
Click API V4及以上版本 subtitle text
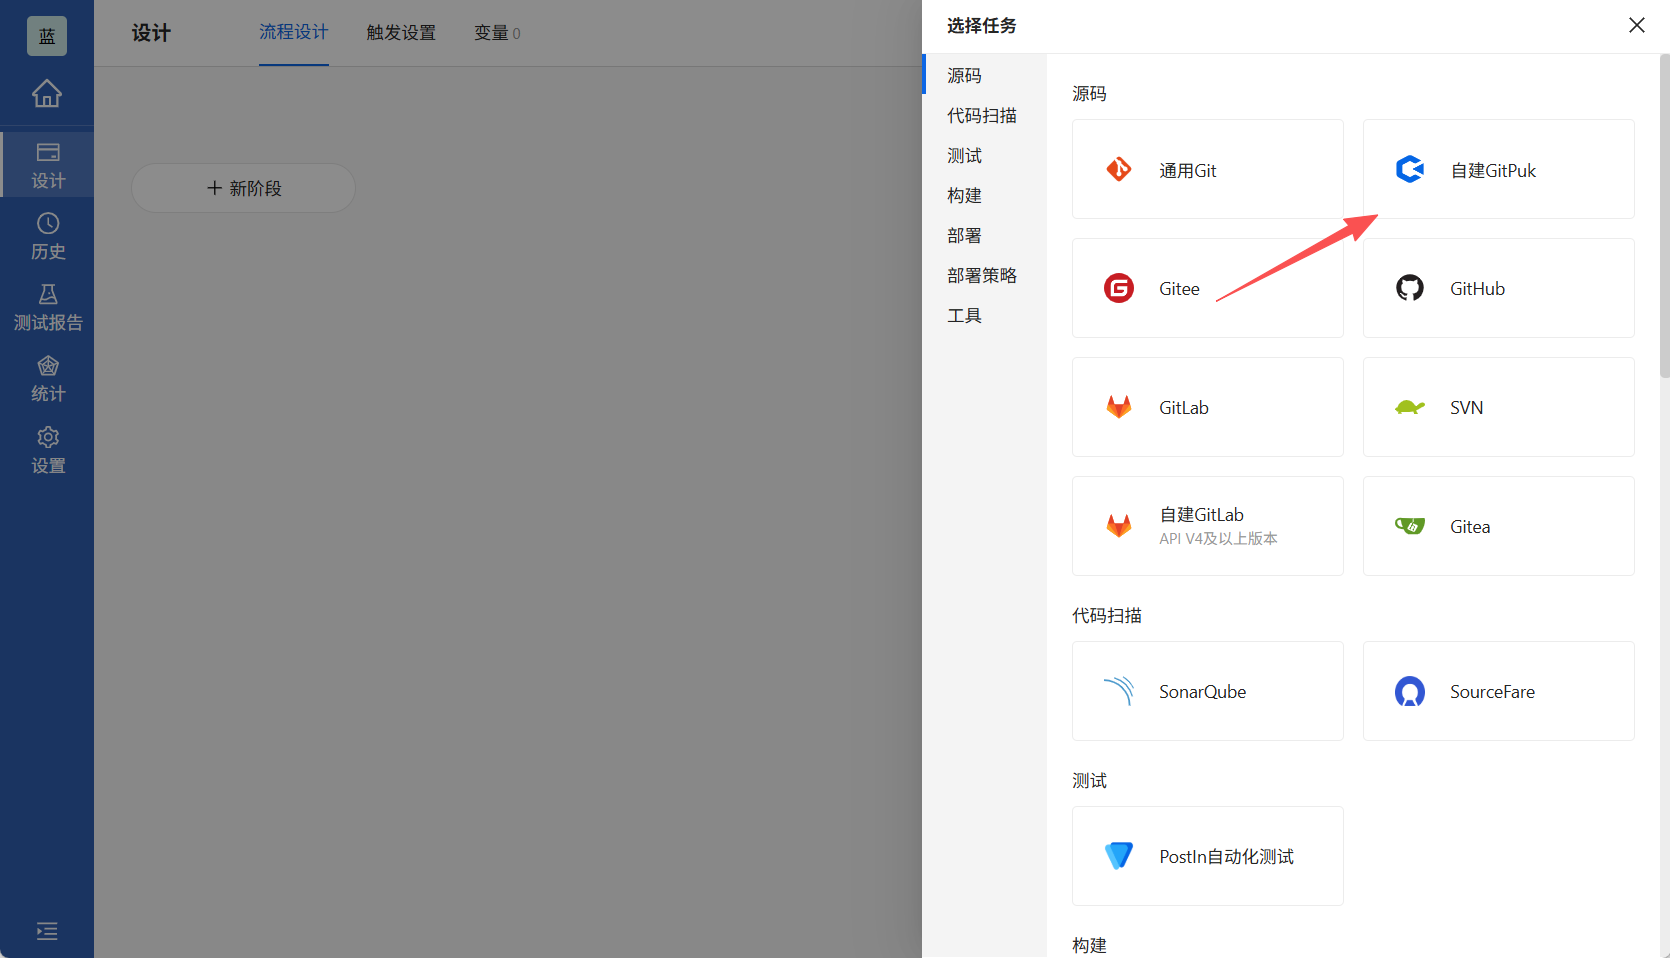tap(1218, 539)
